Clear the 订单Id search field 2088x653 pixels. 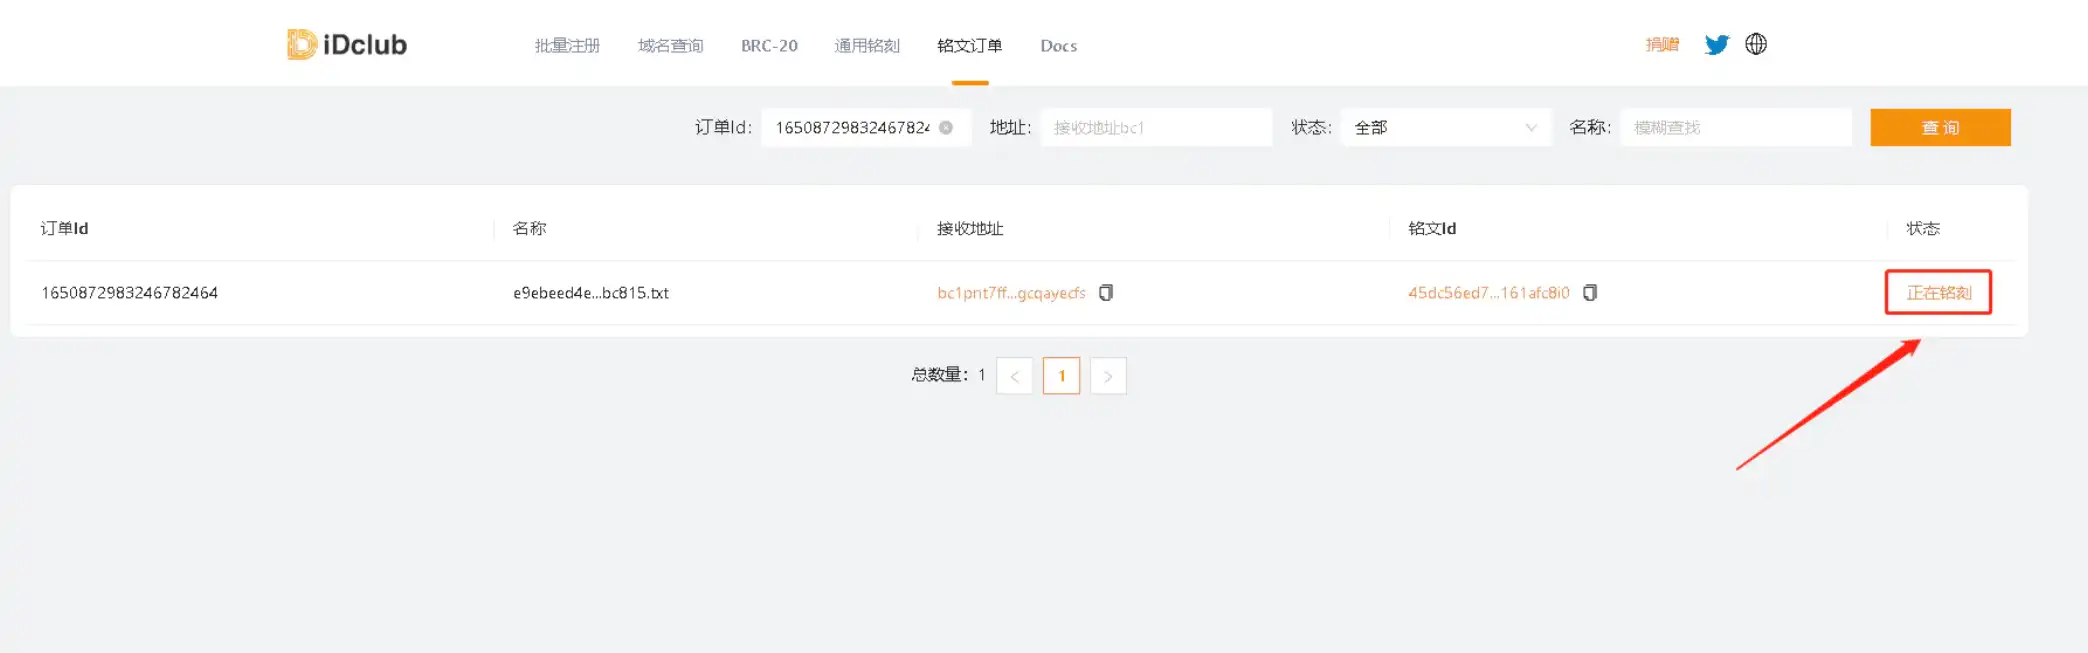coord(946,128)
